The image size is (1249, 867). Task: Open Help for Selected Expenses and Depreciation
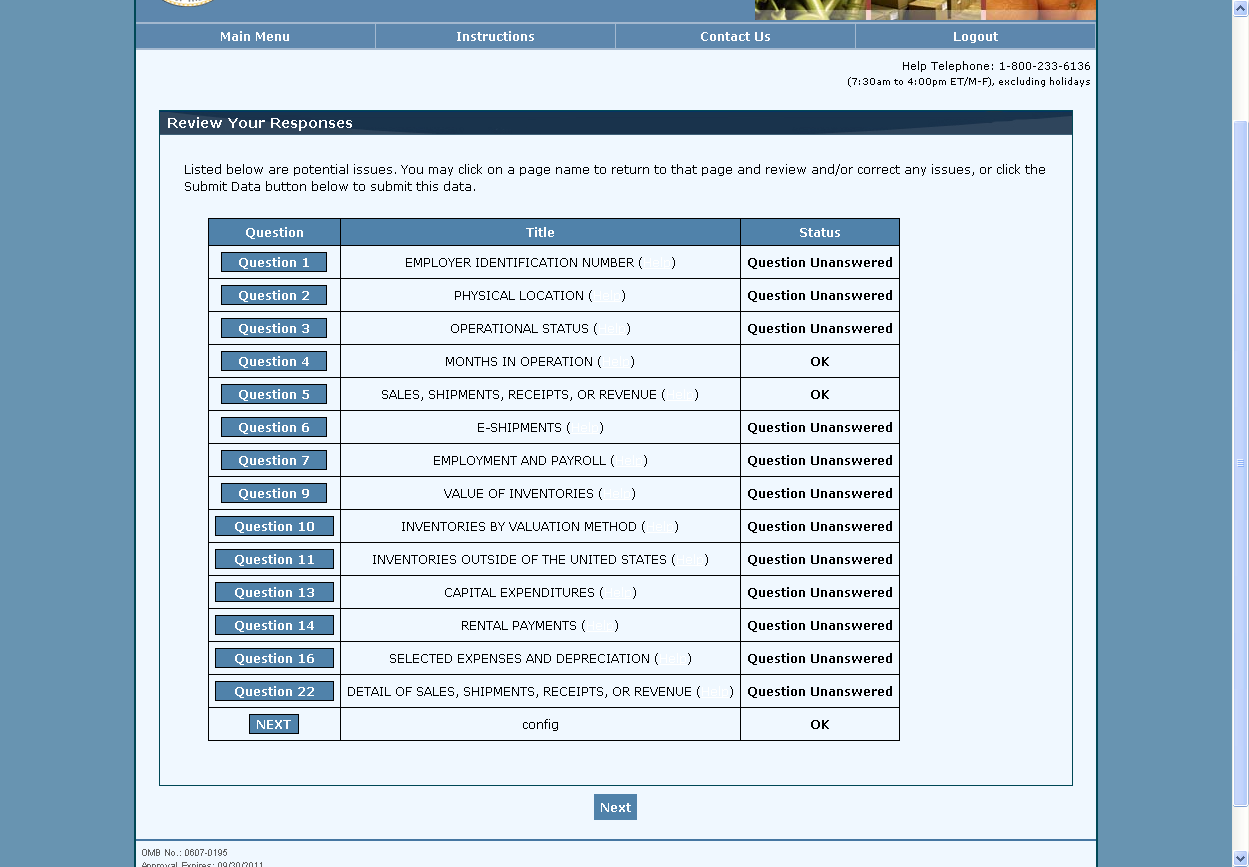[x=673, y=658]
